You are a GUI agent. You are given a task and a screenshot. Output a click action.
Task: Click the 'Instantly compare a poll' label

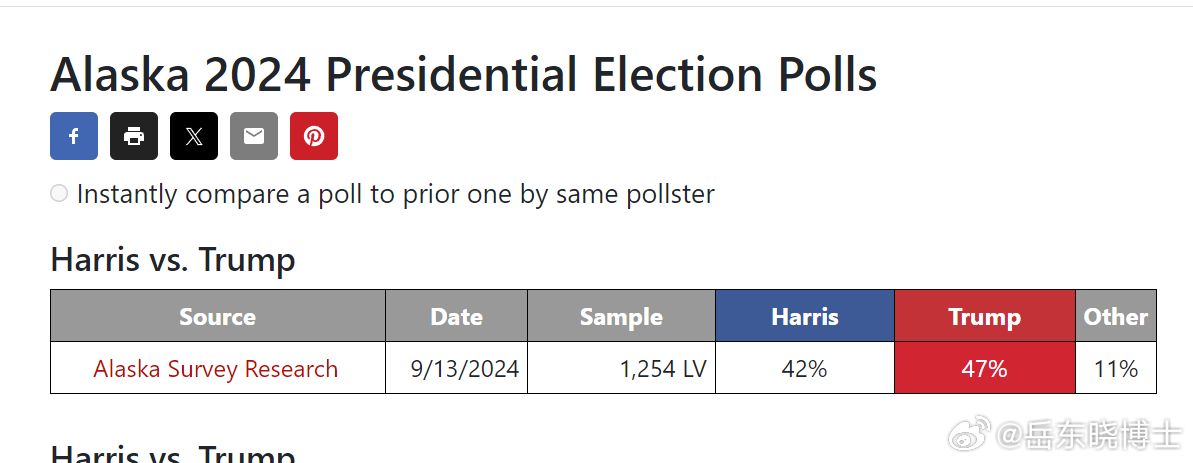click(396, 194)
